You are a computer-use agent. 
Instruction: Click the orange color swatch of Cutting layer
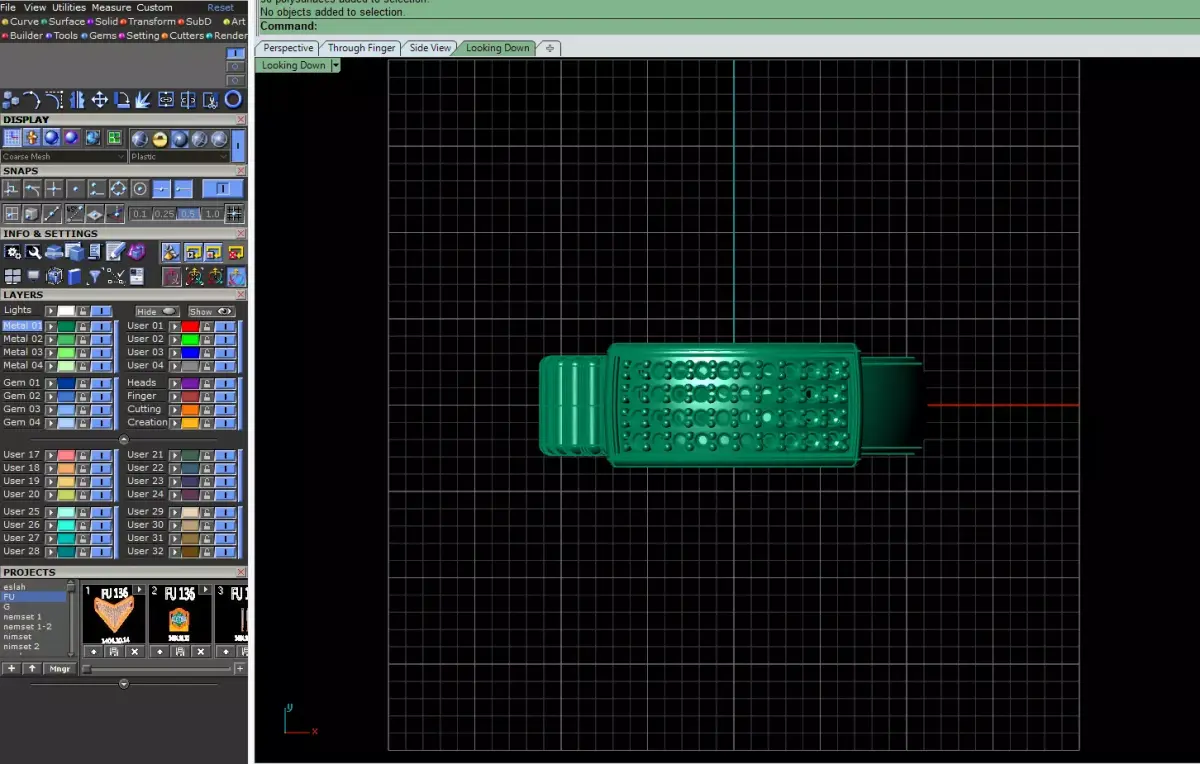(190, 409)
